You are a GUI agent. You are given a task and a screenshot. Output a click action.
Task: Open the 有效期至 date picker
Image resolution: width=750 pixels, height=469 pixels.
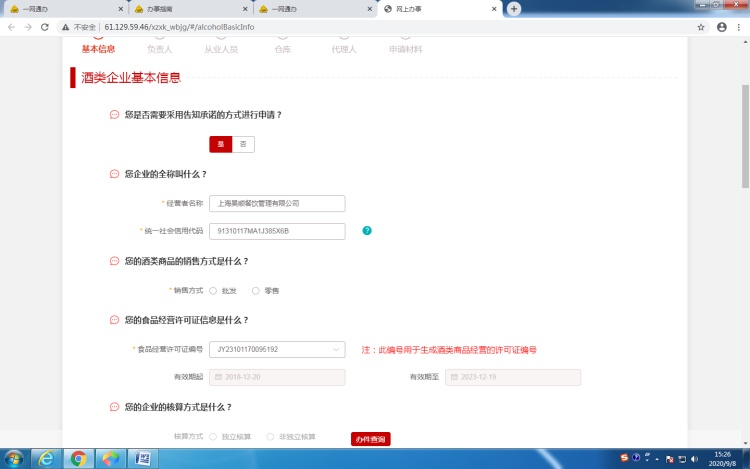pyautogui.click(x=512, y=377)
